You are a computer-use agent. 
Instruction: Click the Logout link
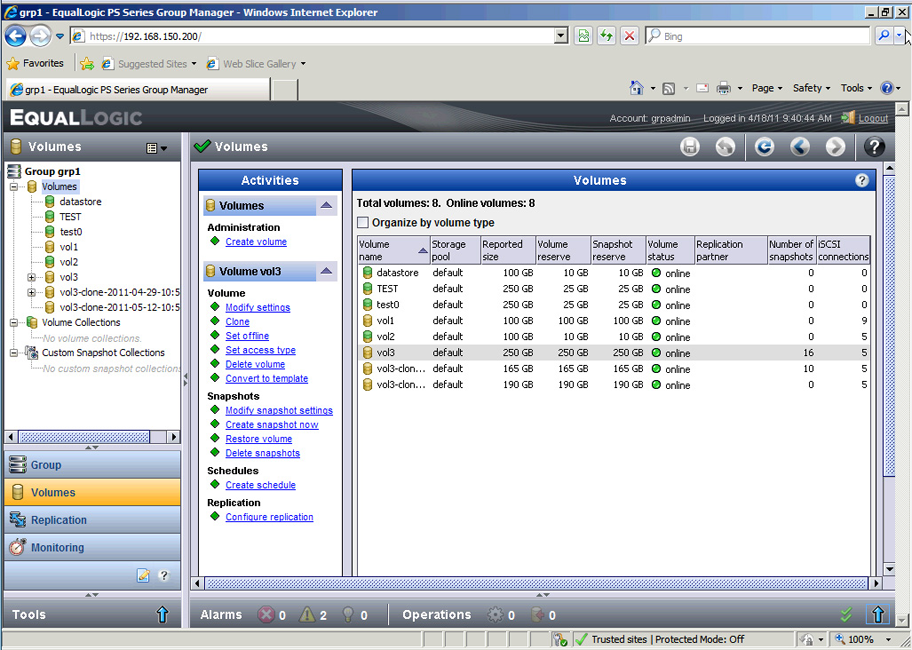[873, 118]
